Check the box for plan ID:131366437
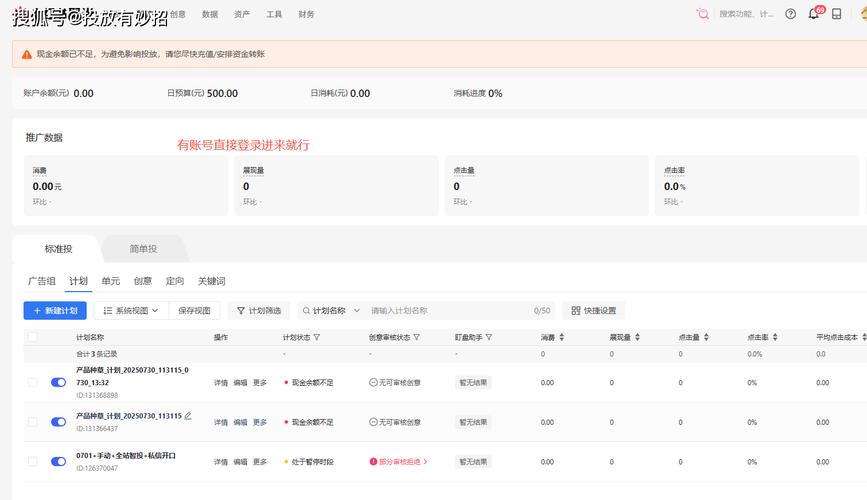This screenshot has height=500, width=867. 33,421
